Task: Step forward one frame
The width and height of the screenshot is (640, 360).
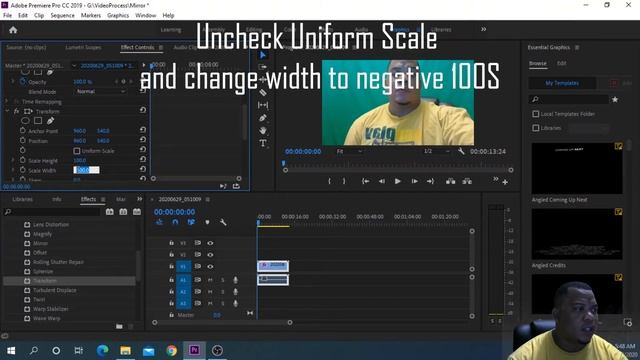Action: (x=414, y=181)
